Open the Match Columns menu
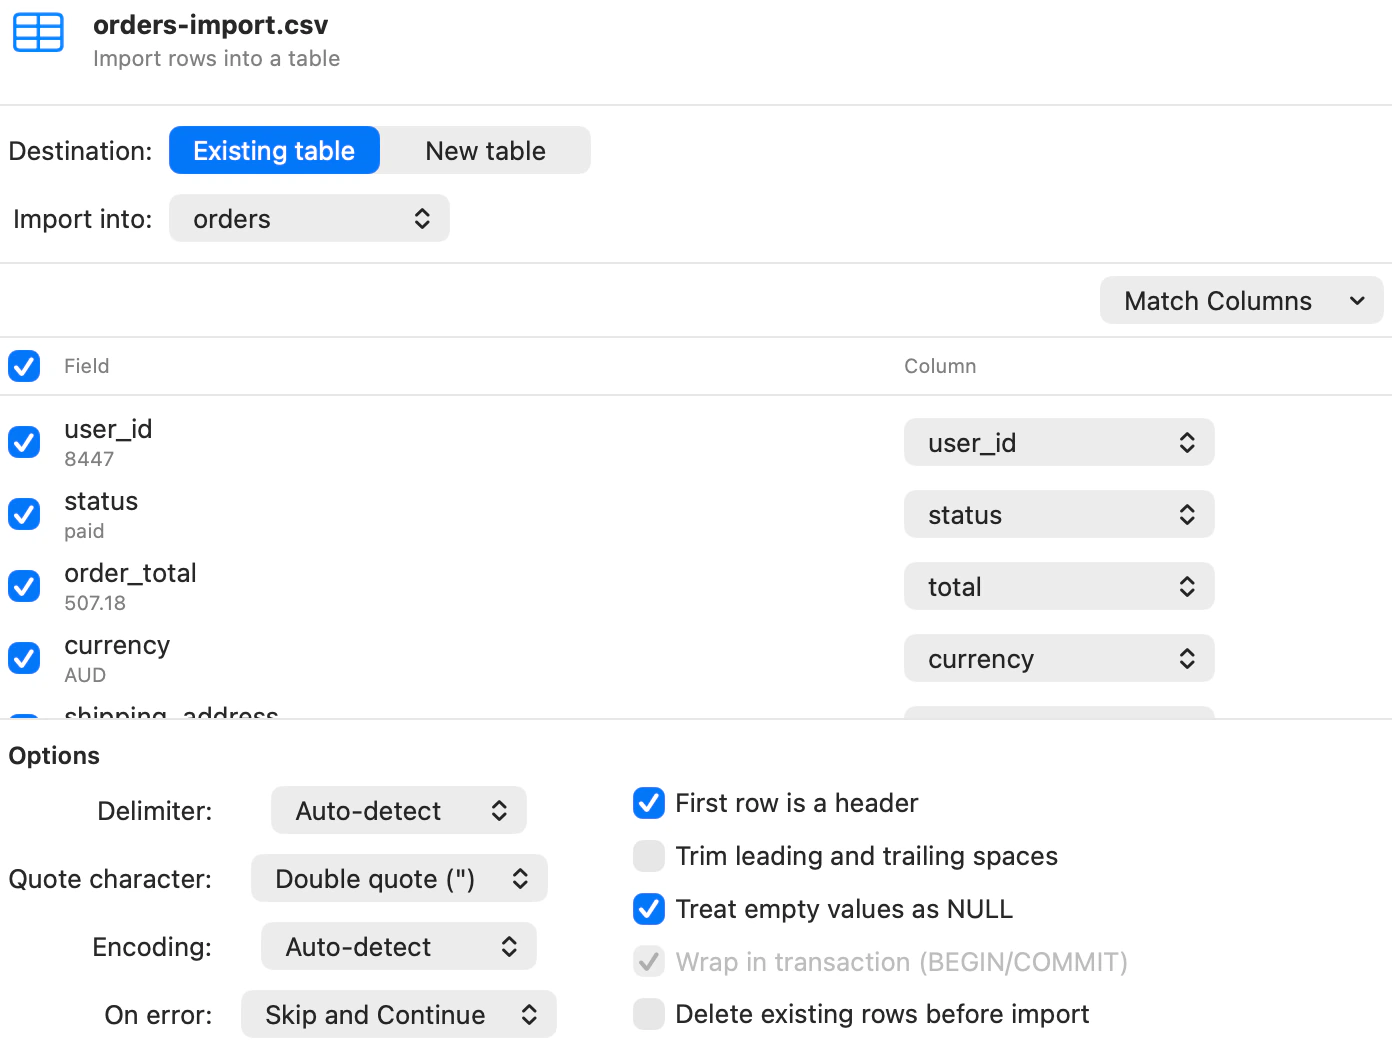The width and height of the screenshot is (1392, 1044). click(1241, 300)
